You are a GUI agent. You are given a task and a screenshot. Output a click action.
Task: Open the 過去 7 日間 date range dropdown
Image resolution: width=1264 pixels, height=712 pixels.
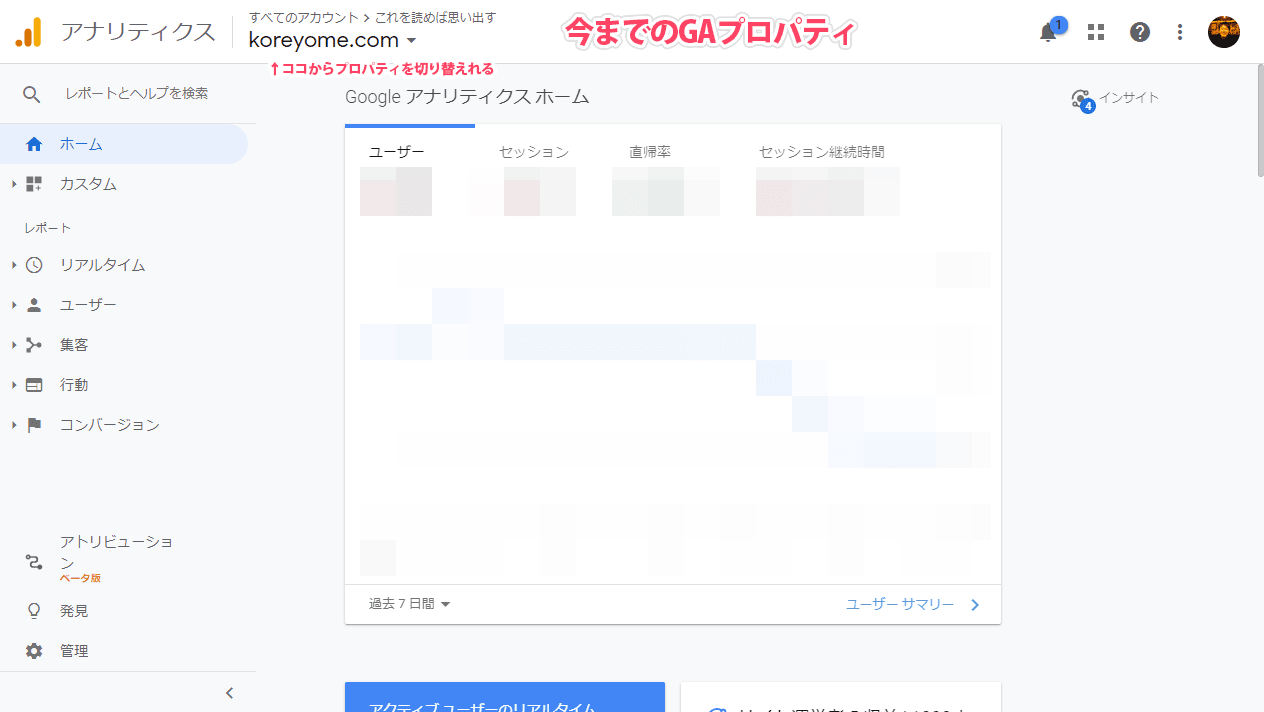(x=410, y=604)
